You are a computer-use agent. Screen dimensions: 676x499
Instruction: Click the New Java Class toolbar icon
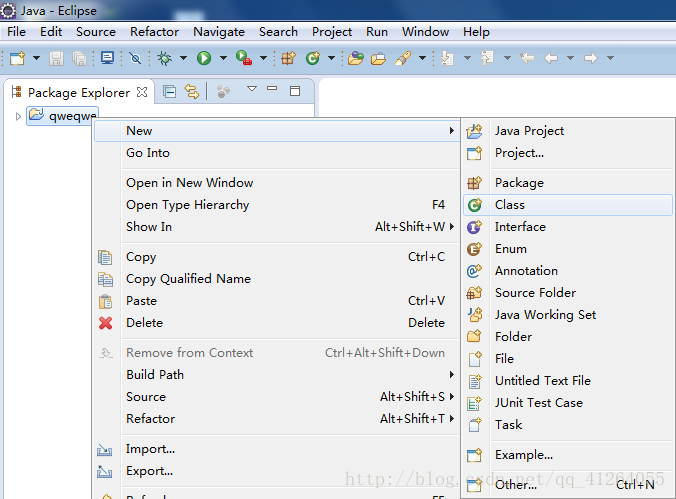coord(313,58)
